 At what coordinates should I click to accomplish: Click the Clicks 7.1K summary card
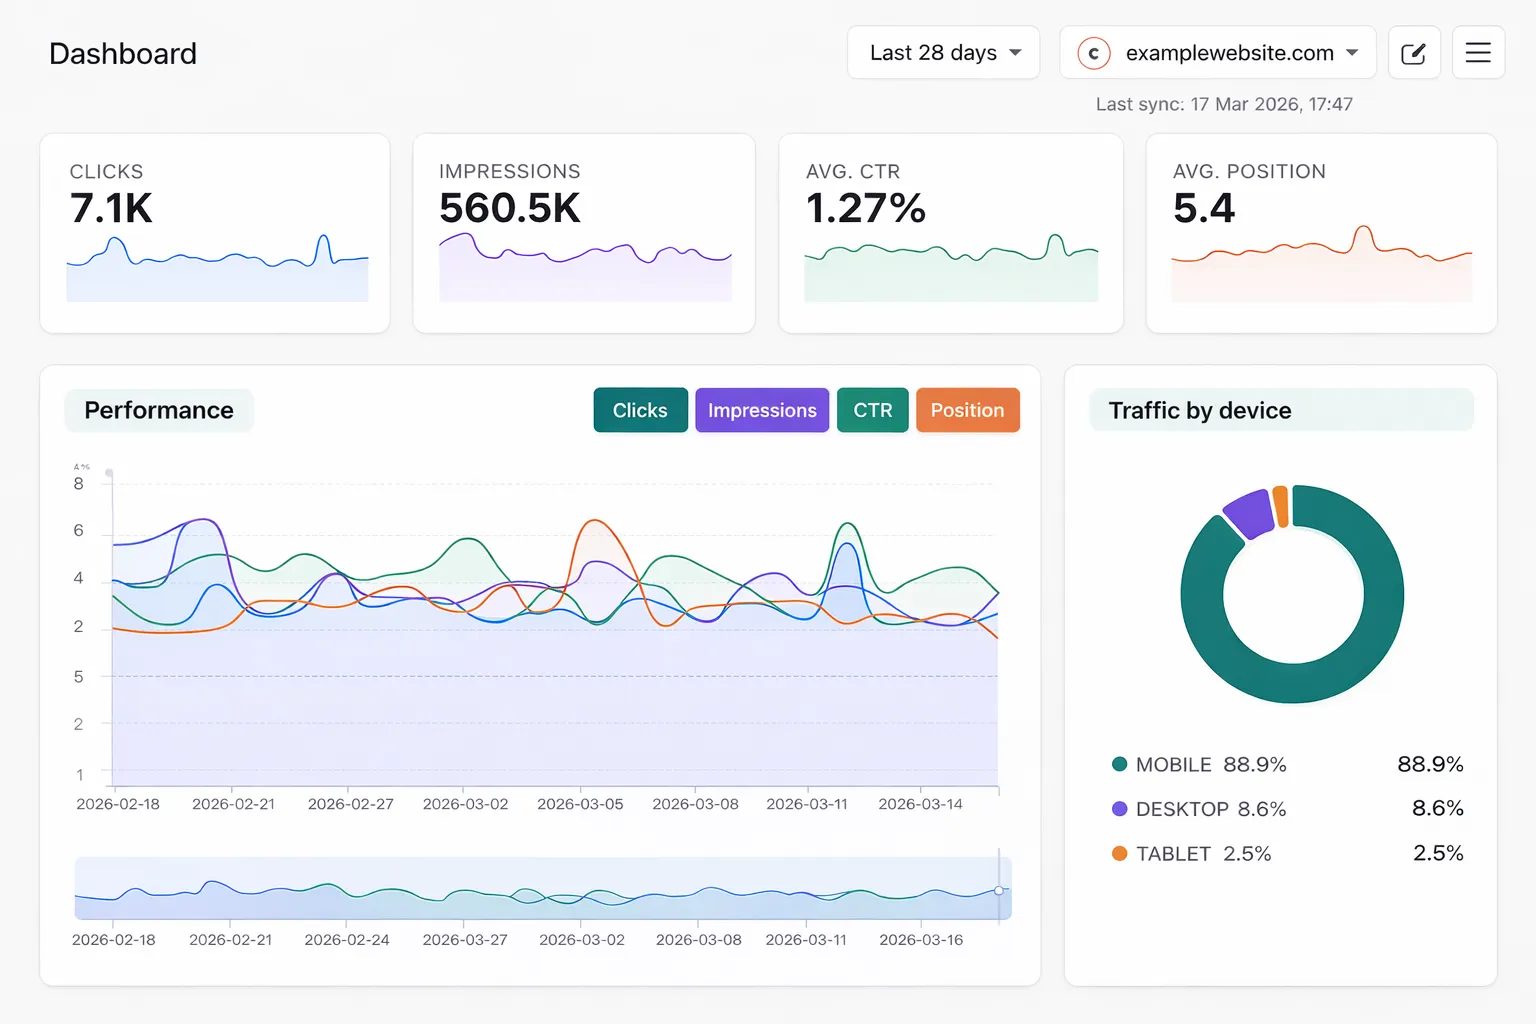point(215,233)
